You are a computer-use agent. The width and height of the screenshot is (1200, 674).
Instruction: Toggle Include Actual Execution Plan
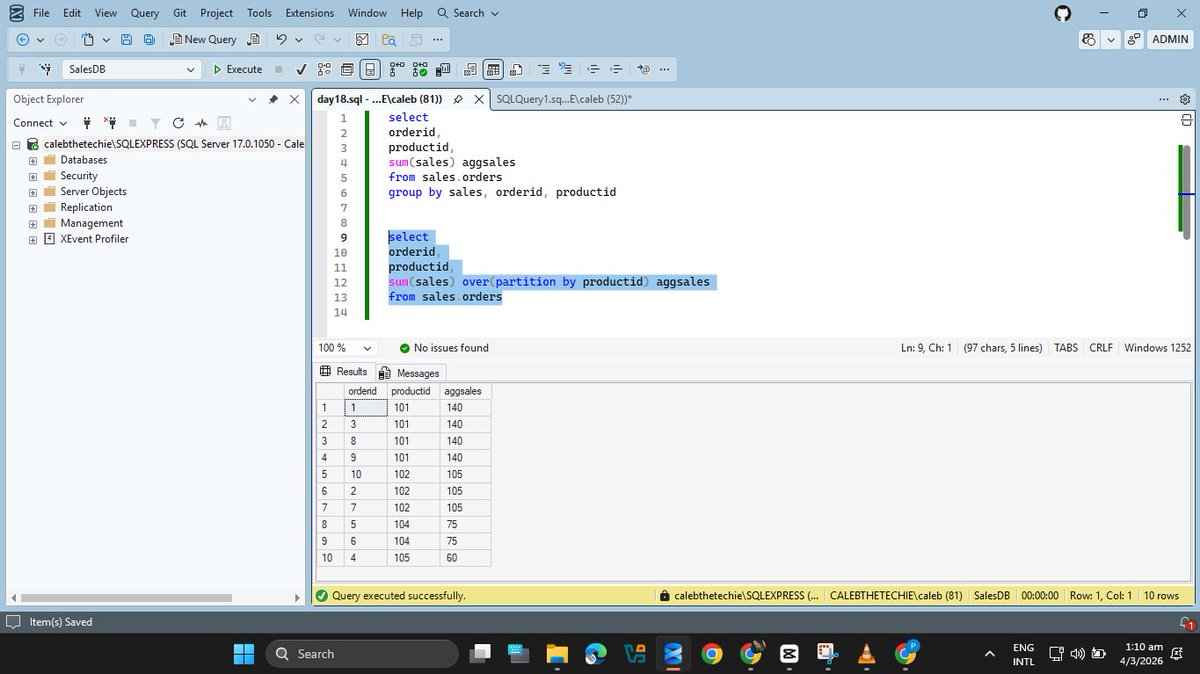[x=396, y=69]
